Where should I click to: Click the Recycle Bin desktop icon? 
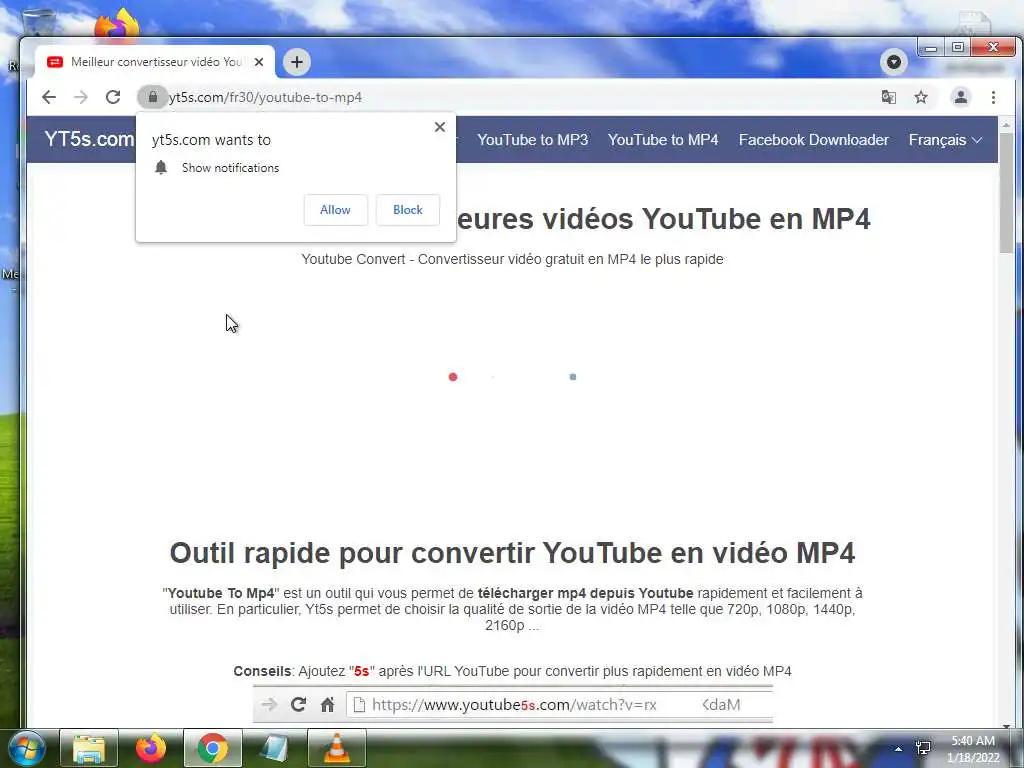point(39,23)
